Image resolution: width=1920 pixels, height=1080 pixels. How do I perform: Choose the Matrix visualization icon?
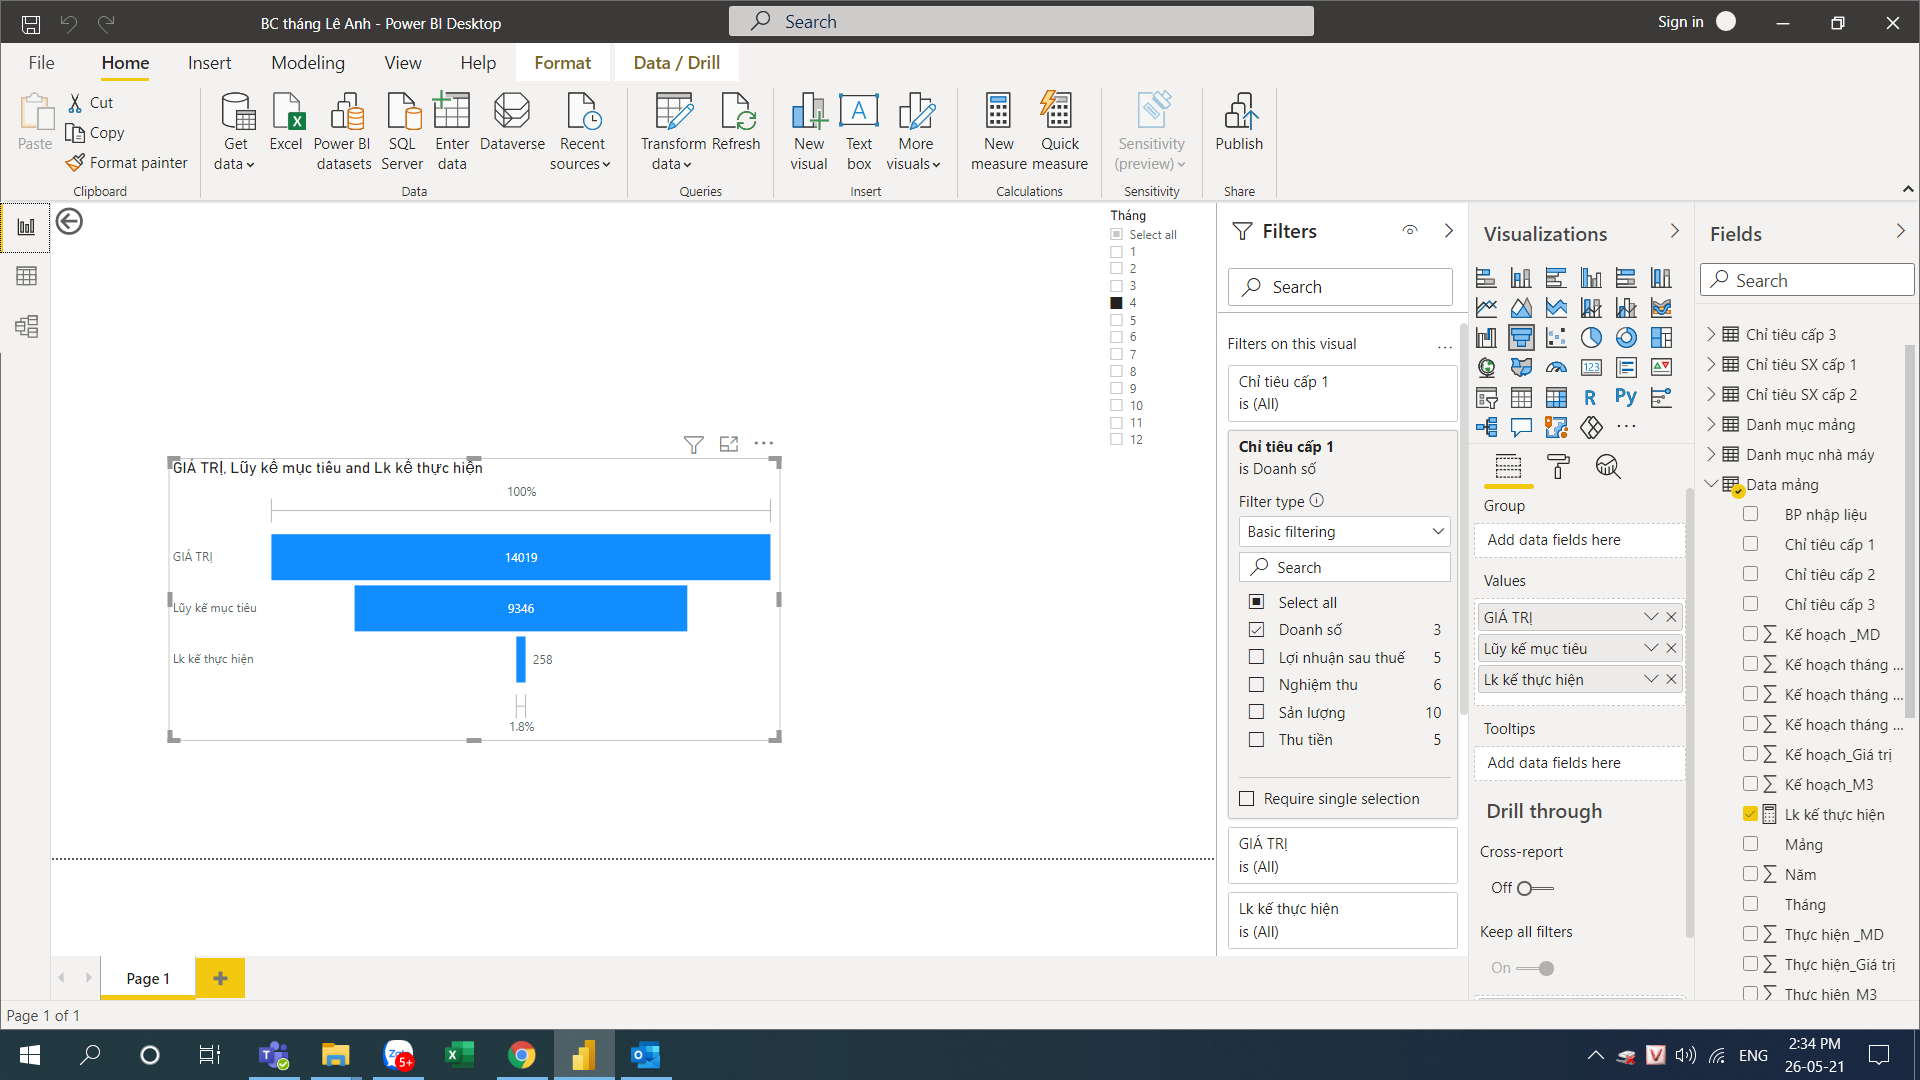pyautogui.click(x=1556, y=398)
